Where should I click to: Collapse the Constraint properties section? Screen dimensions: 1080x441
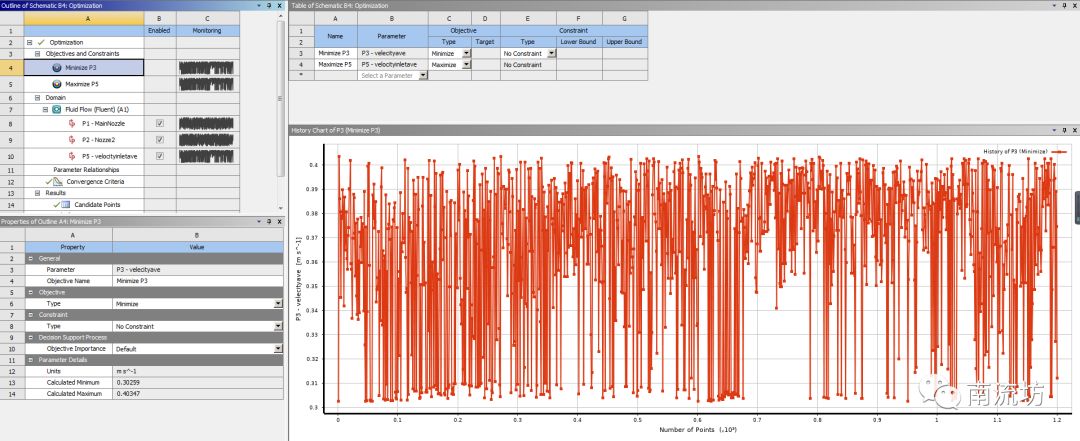(30, 315)
